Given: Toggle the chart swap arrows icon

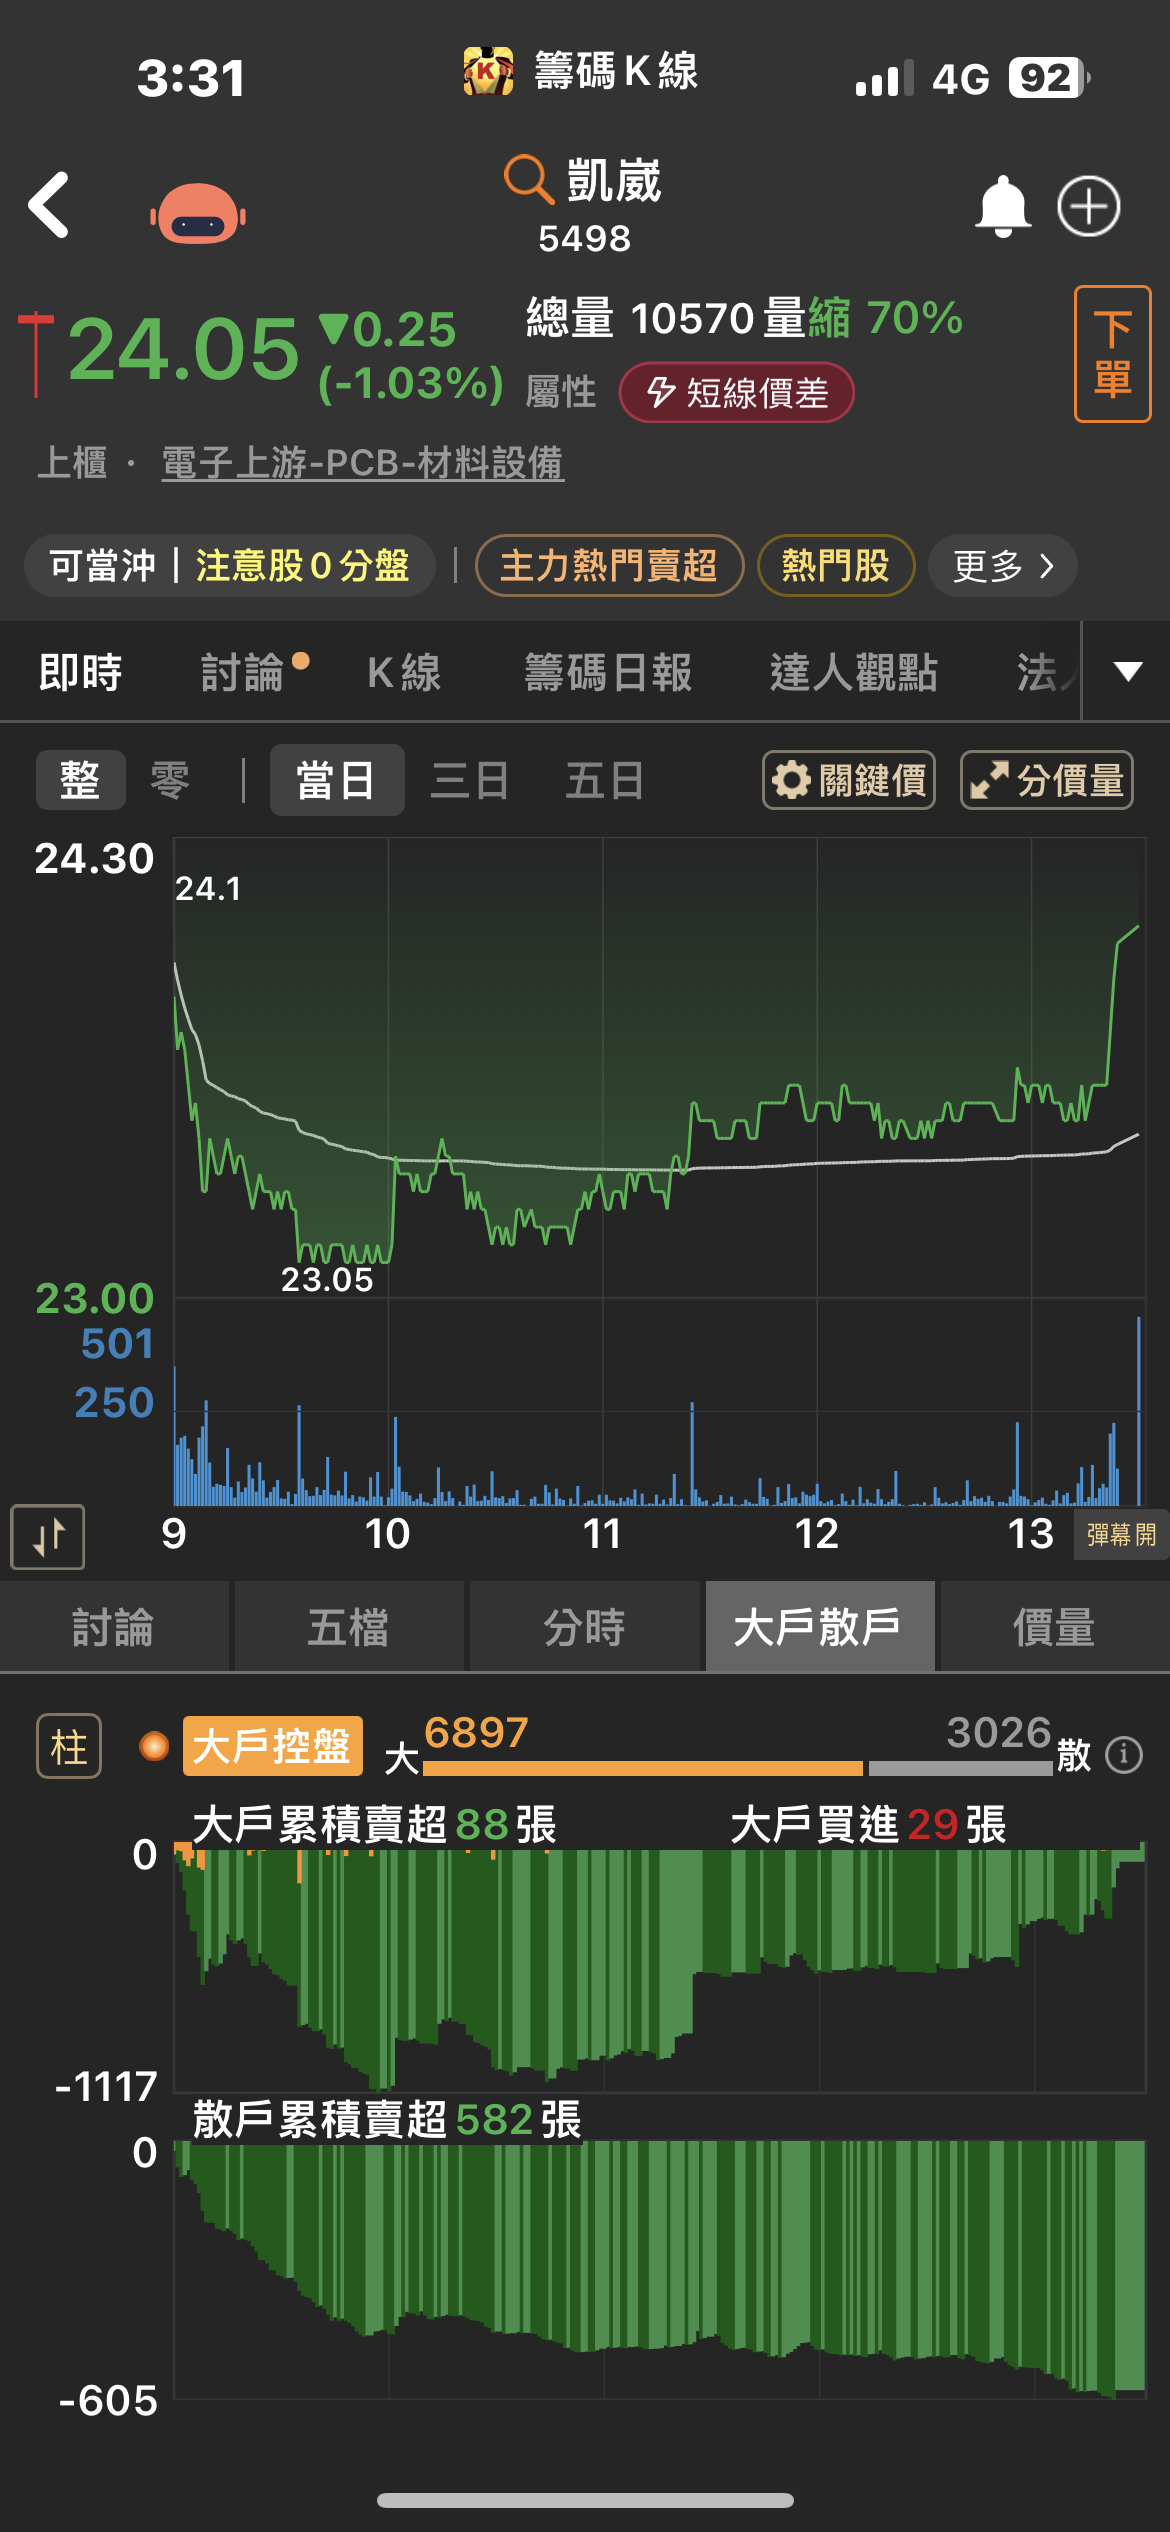Looking at the screenshot, I should point(48,1537).
